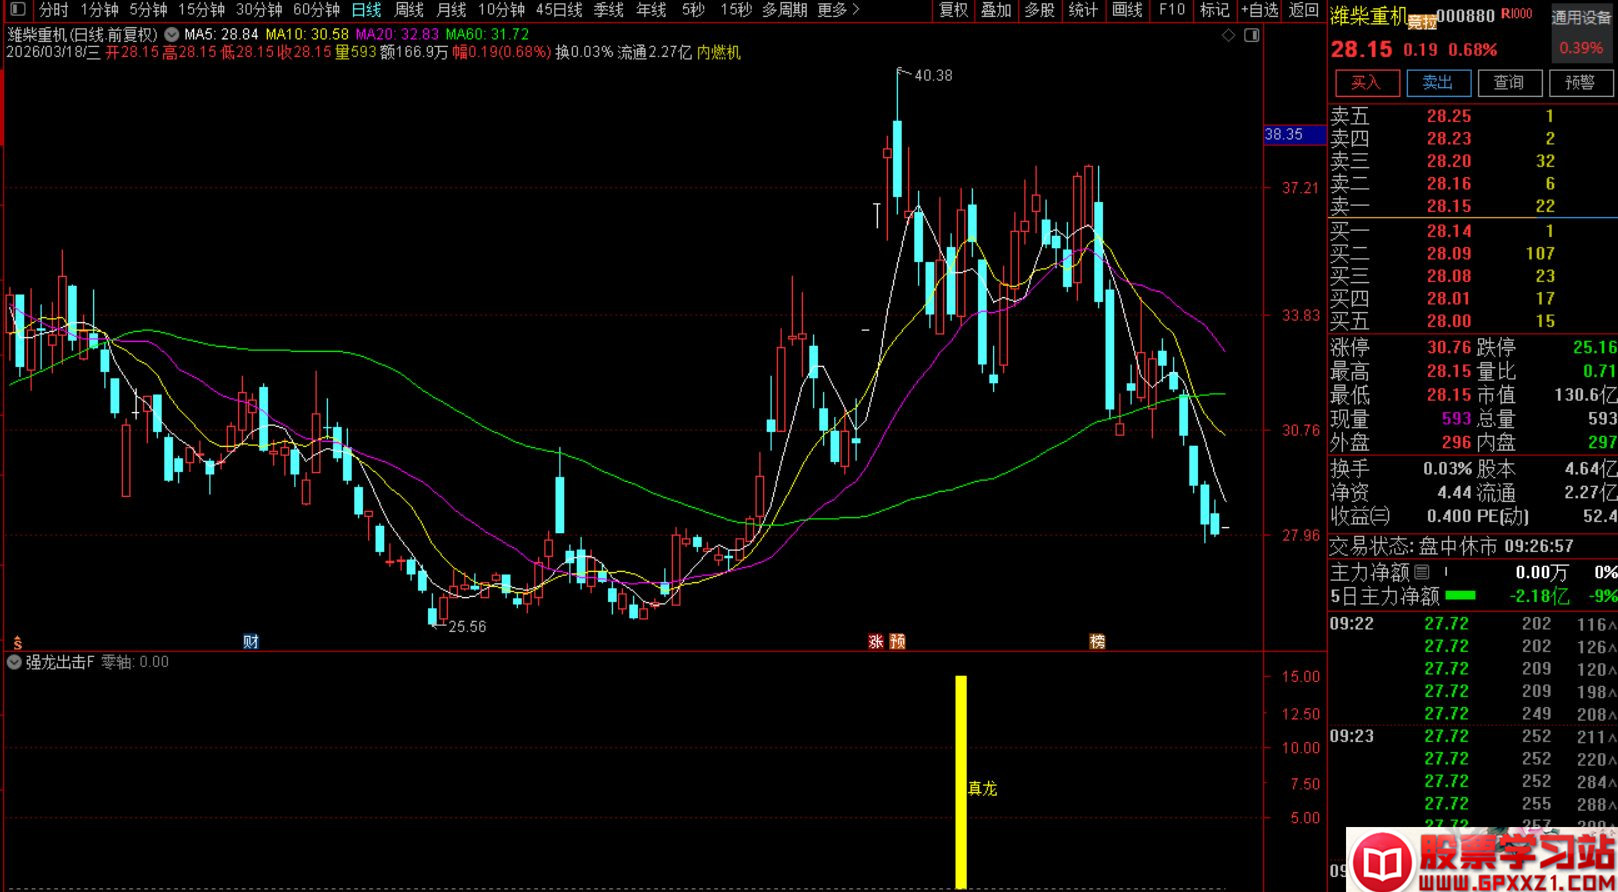Viewport: 1618px width, 892px height.
Task: Click the 财 event marker on the chart
Action: point(251,642)
